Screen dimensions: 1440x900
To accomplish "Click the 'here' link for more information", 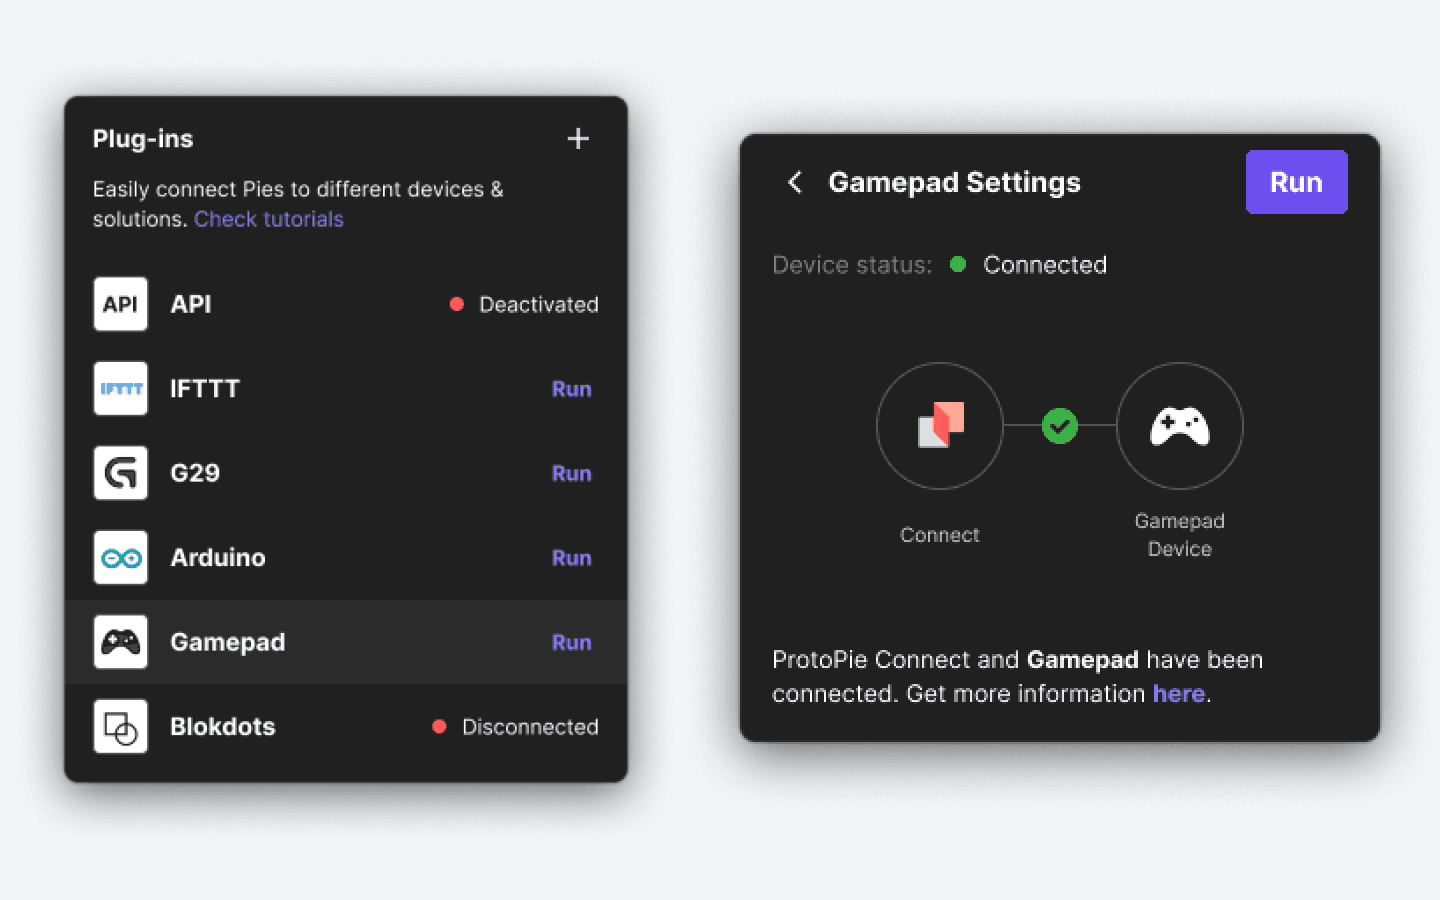I will [x=1179, y=693].
